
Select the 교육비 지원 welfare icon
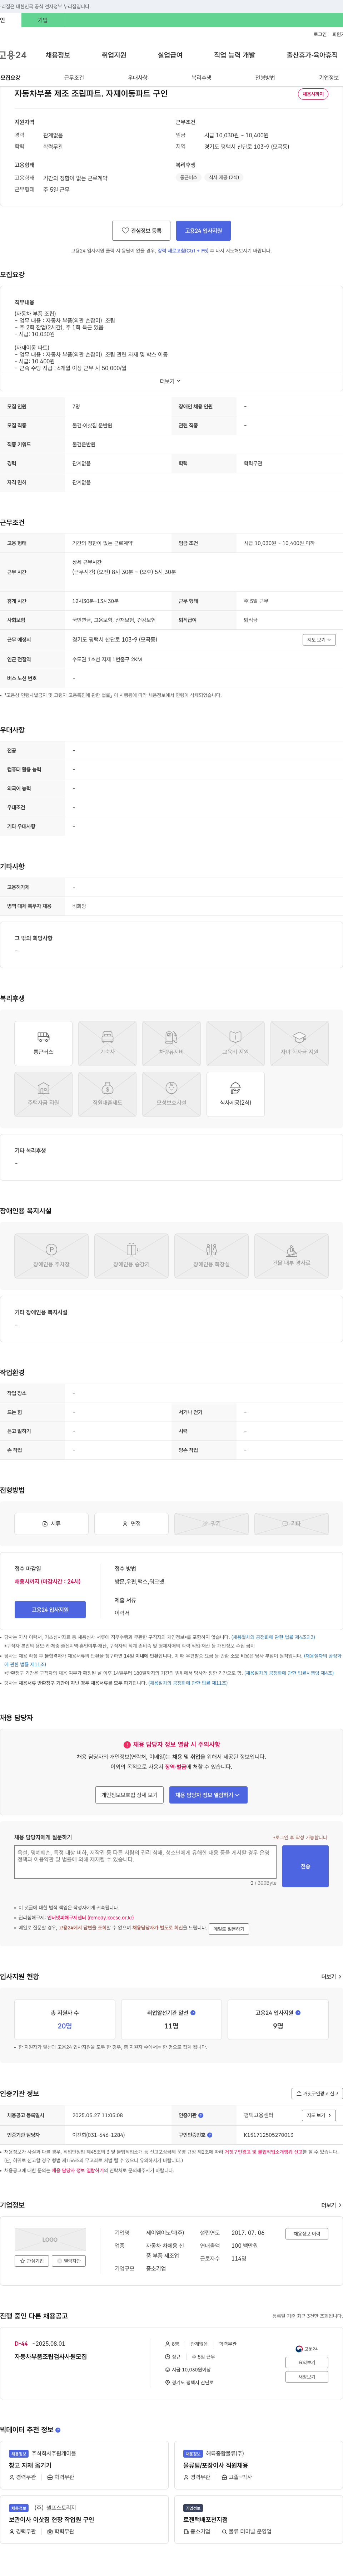click(x=235, y=1043)
